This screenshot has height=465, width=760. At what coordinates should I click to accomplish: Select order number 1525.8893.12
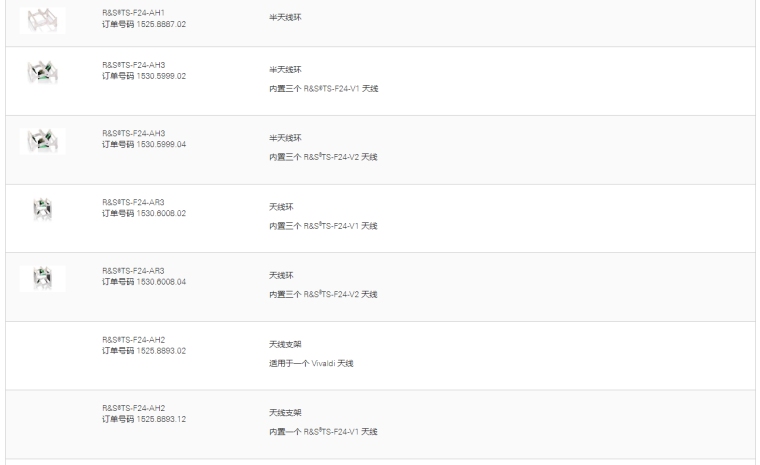pos(144,419)
